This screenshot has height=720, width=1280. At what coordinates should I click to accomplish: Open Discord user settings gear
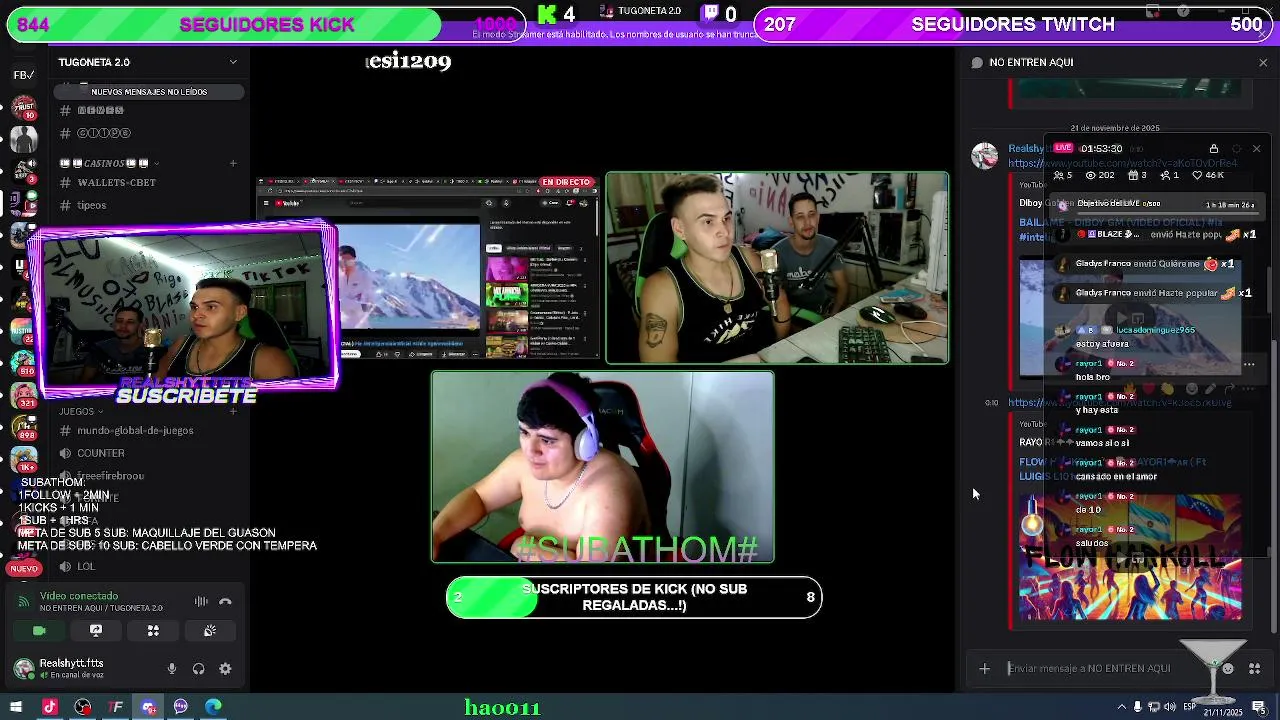click(x=225, y=669)
